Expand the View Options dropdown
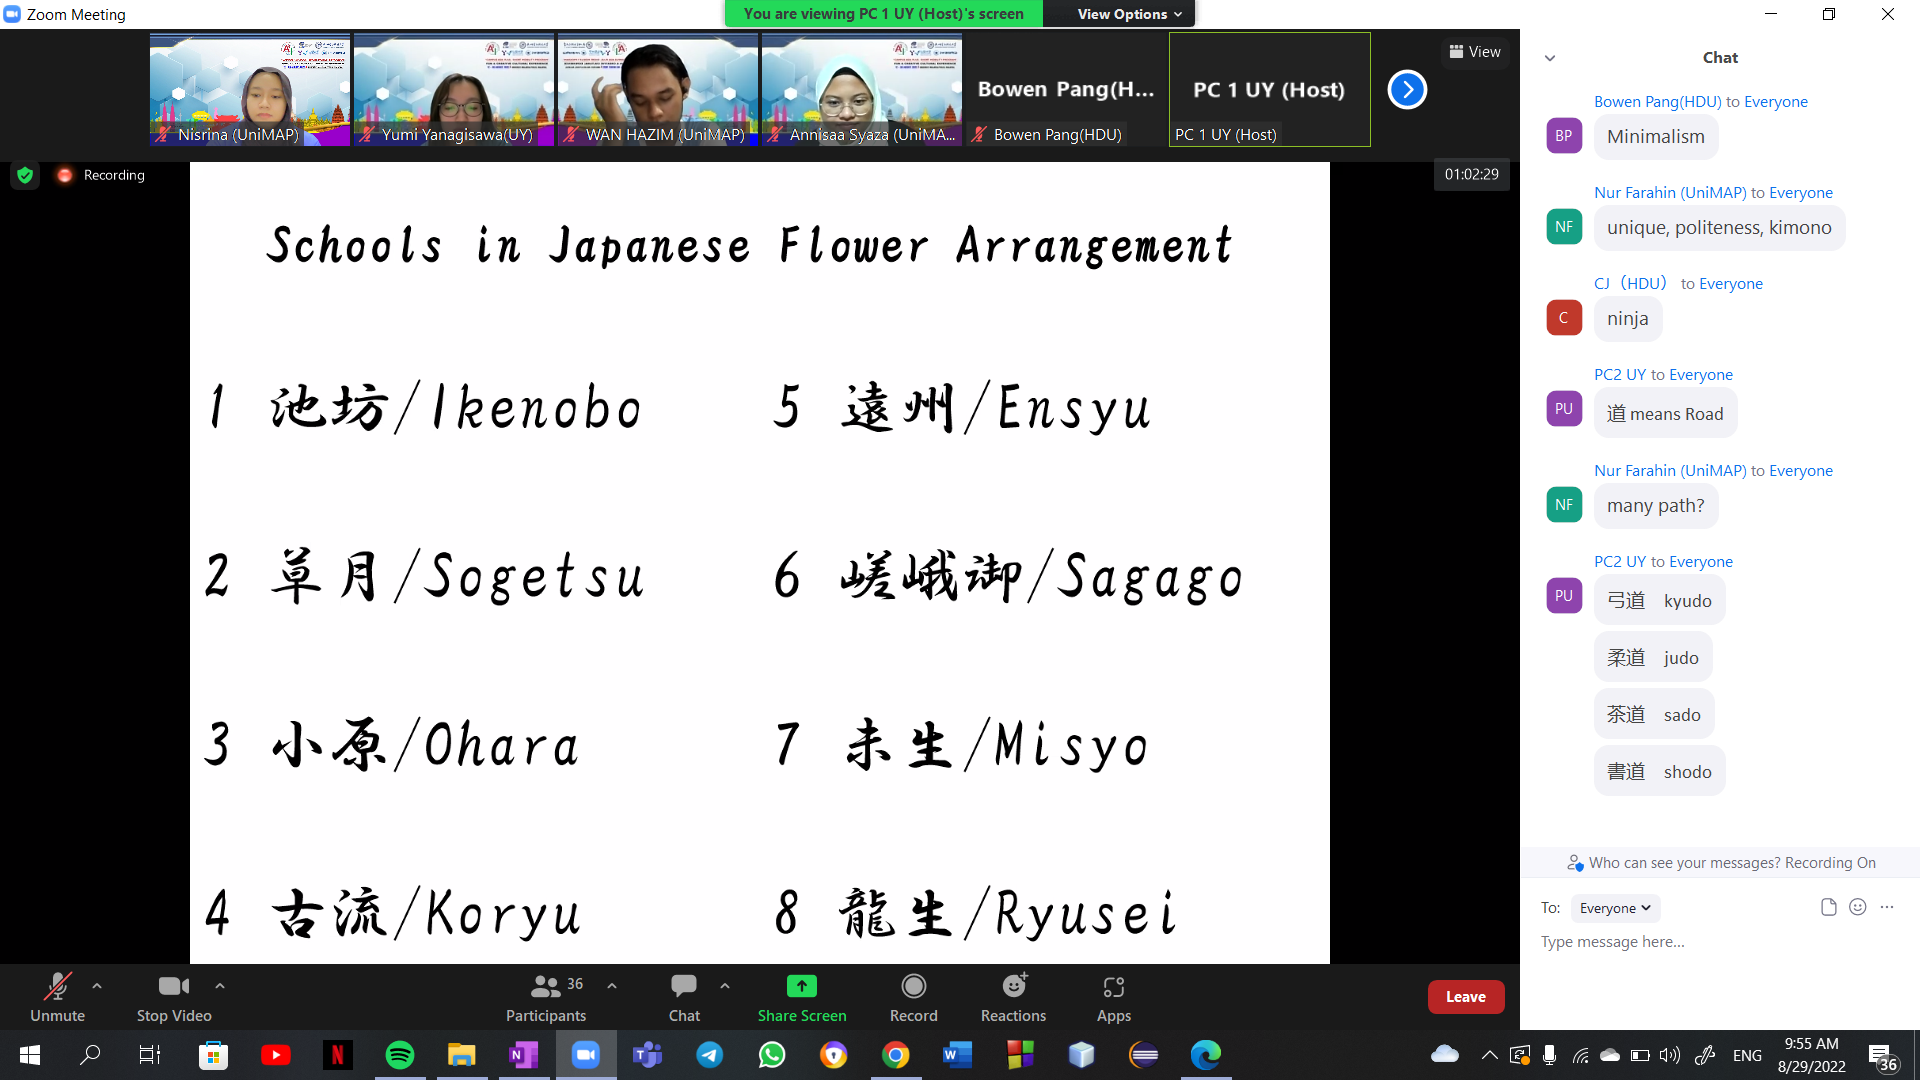 [1129, 14]
